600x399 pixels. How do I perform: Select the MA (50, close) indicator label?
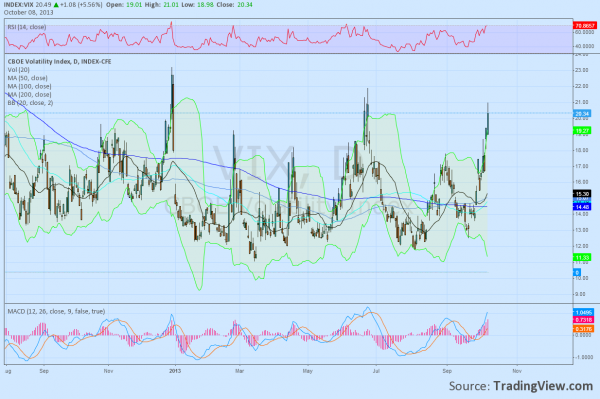28,78
